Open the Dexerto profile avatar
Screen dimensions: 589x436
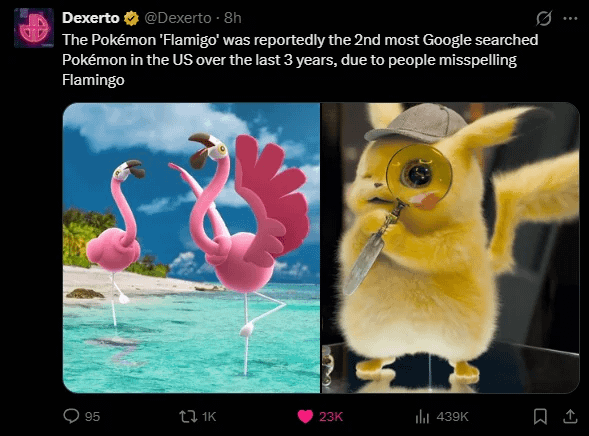point(34,28)
